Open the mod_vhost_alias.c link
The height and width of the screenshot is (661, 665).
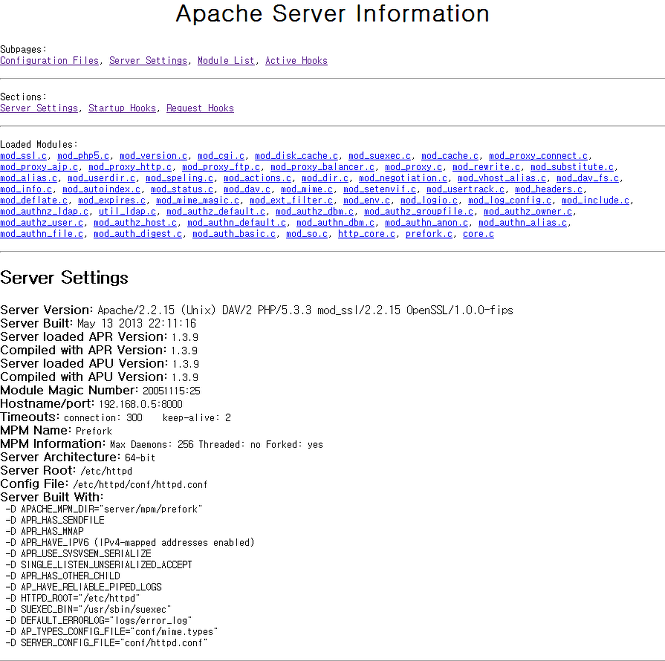click(x=502, y=178)
